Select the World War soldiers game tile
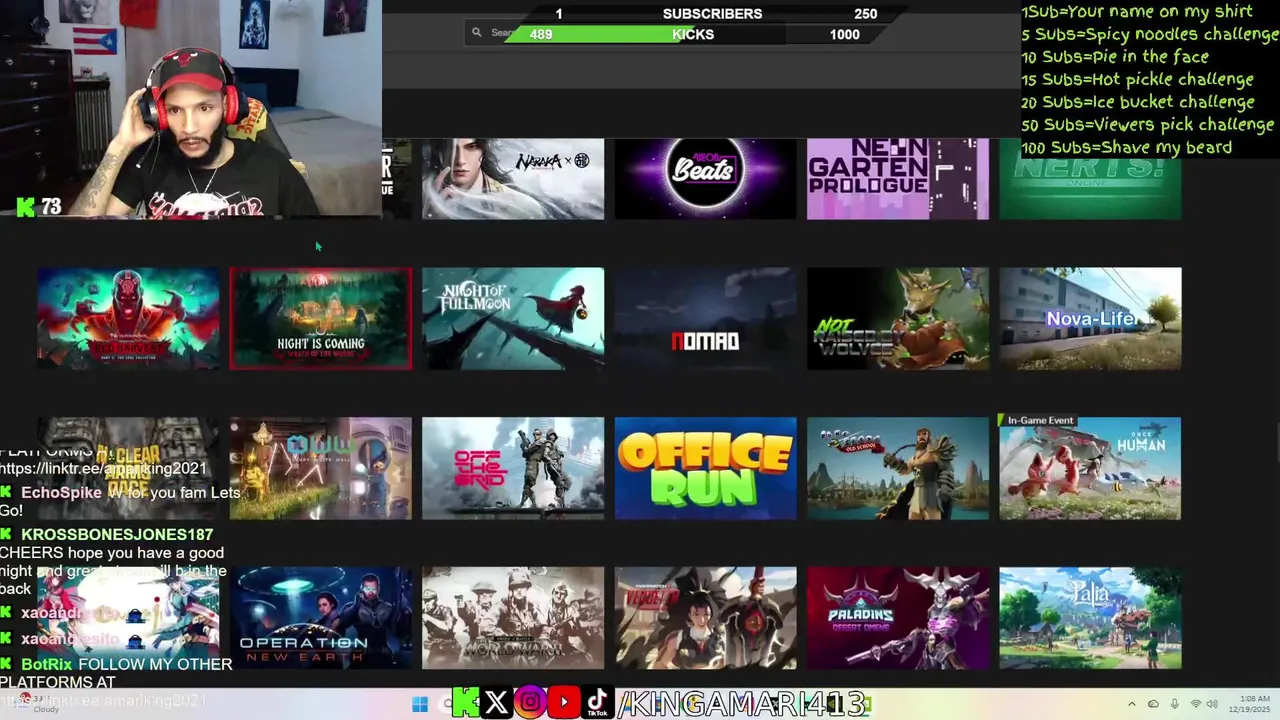This screenshot has width=1280, height=720. point(513,618)
